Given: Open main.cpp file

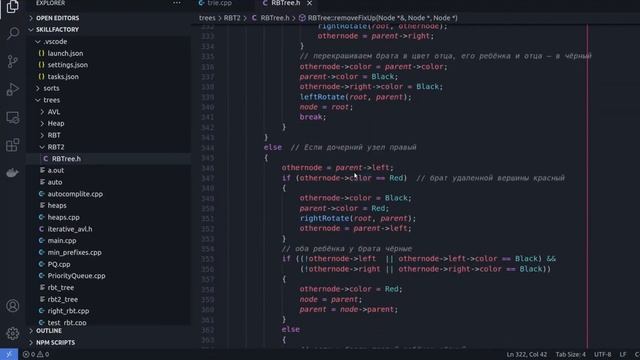Looking at the screenshot, I should [x=62, y=241].
